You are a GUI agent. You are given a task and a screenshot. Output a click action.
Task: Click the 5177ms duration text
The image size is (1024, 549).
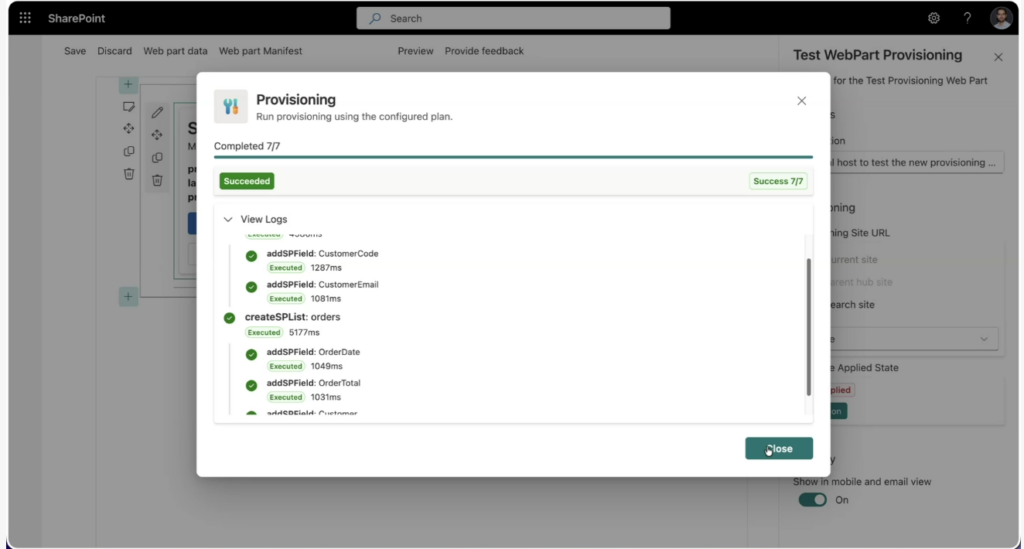(304, 332)
